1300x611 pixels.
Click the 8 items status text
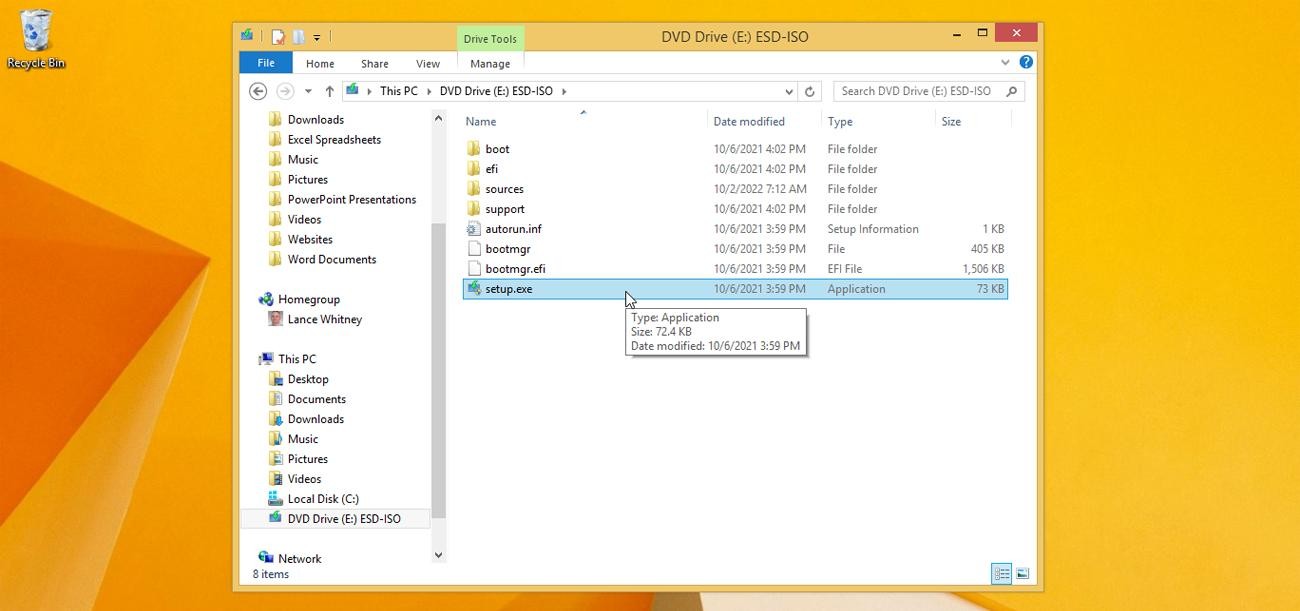tap(271, 574)
